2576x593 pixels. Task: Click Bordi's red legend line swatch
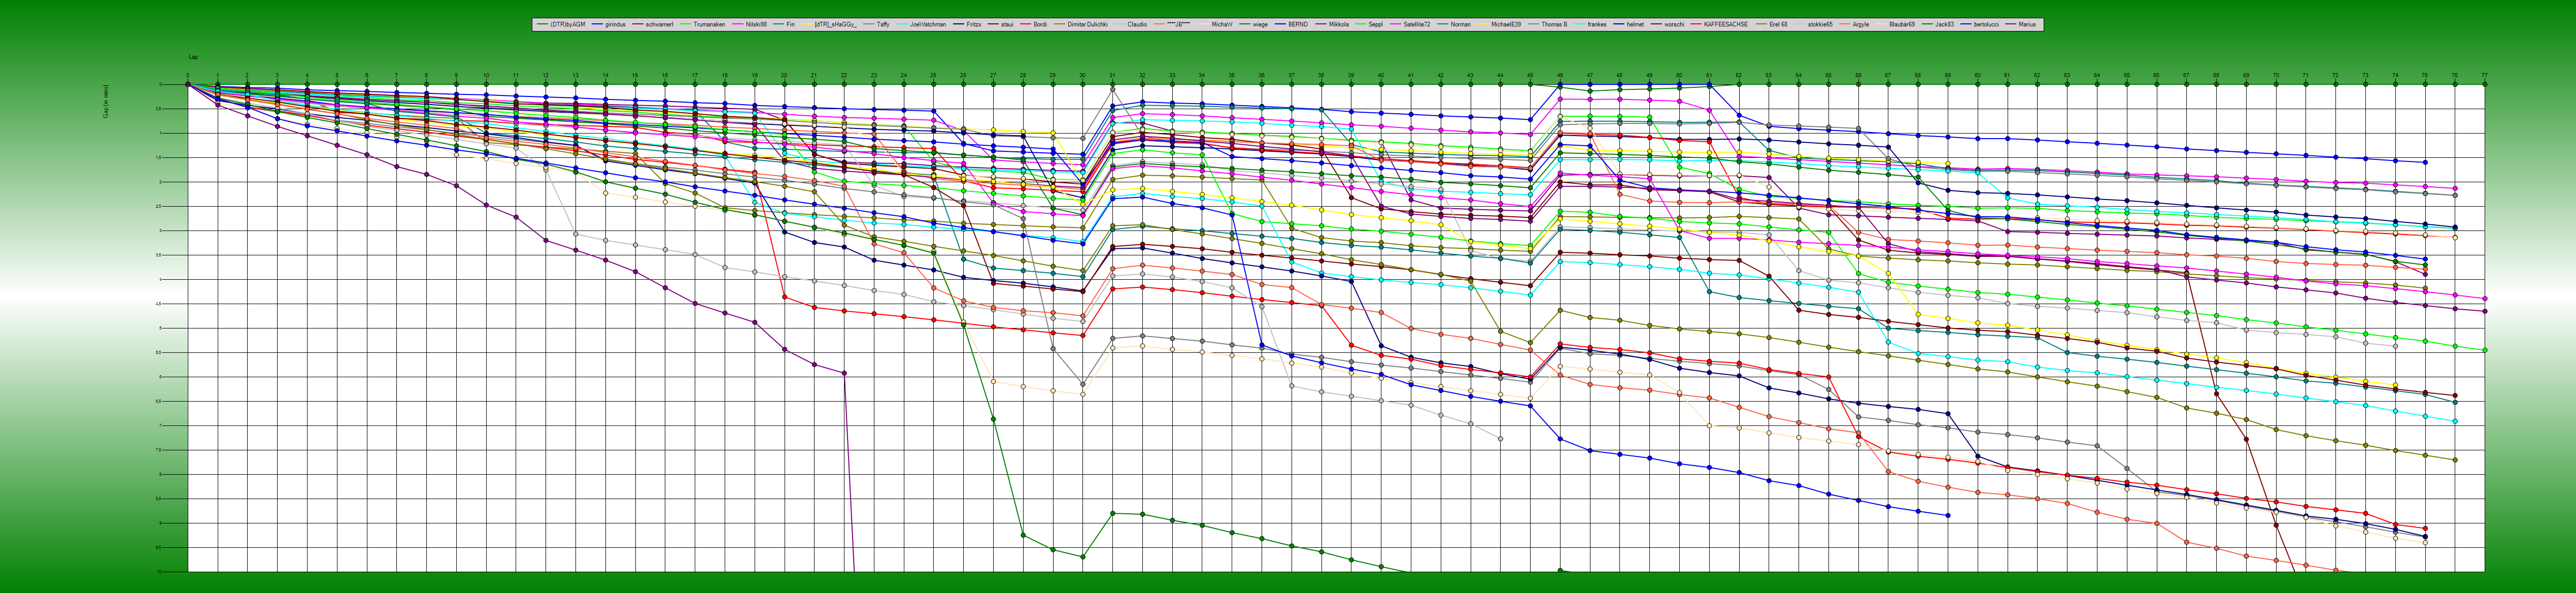(x=1026, y=24)
